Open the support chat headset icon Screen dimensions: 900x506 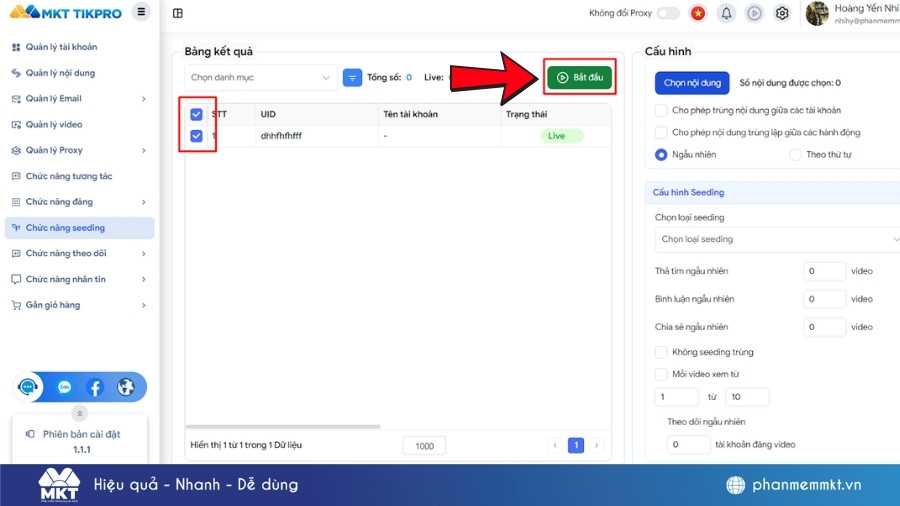pos(28,387)
